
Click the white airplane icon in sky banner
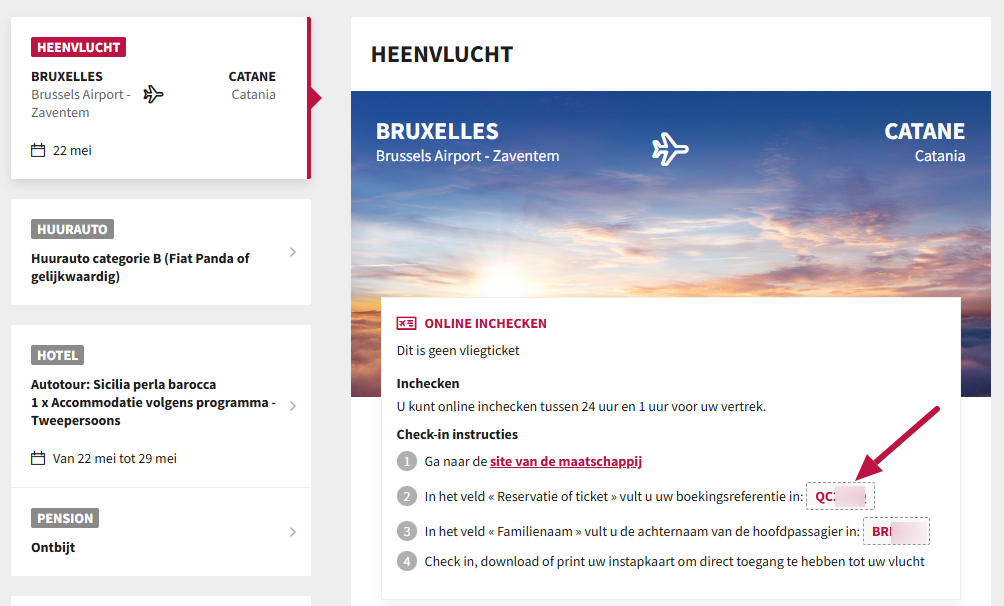click(670, 149)
